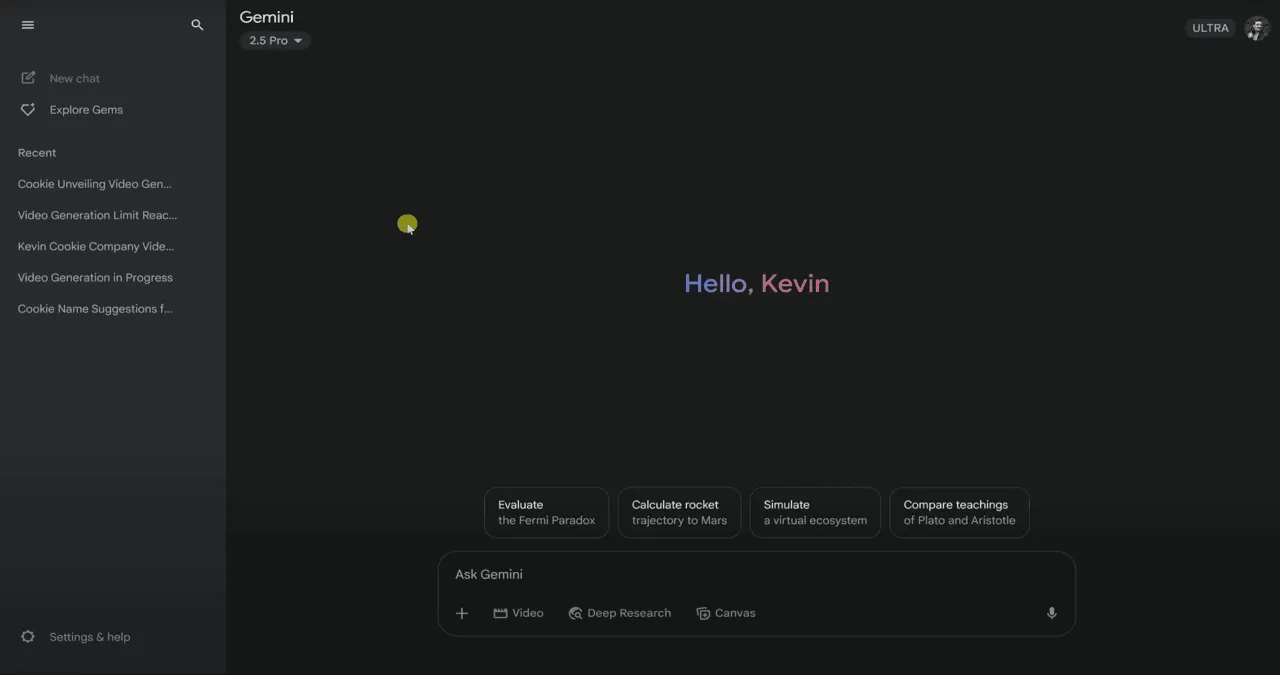Toggle the Video generation chip
1280x675 pixels.
point(518,613)
